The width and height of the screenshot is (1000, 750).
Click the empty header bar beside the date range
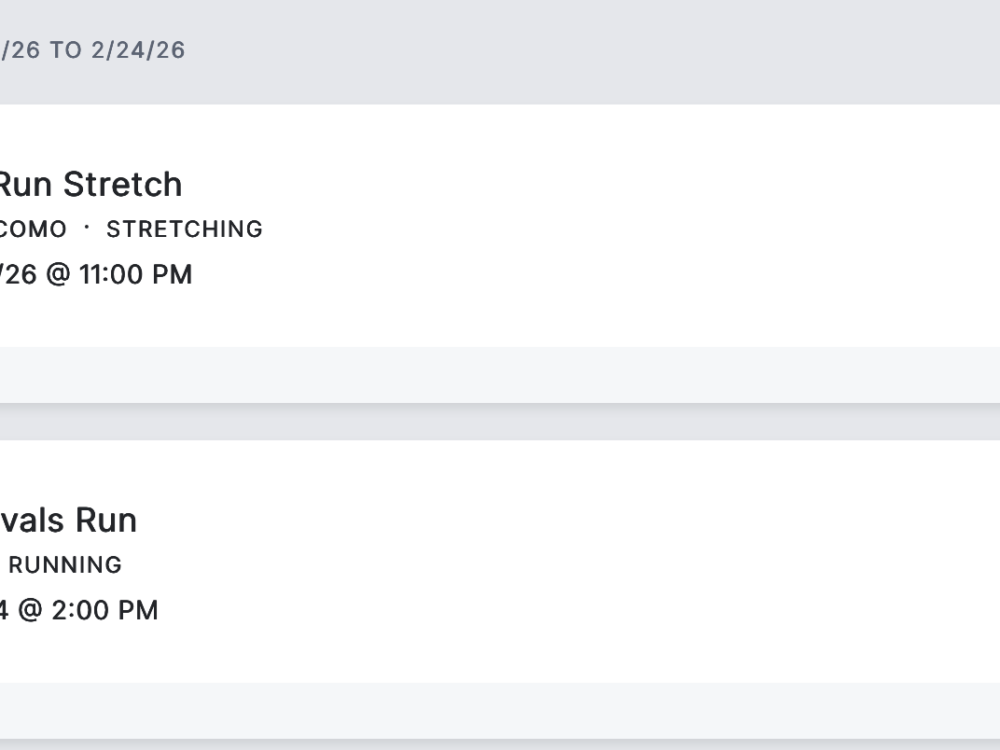(x=600, y=50)
